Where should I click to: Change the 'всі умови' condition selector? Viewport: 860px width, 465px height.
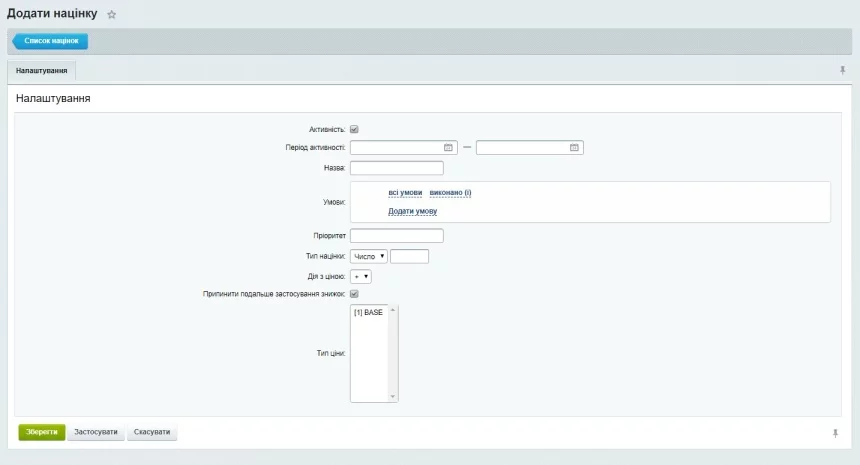click(405, 192)
